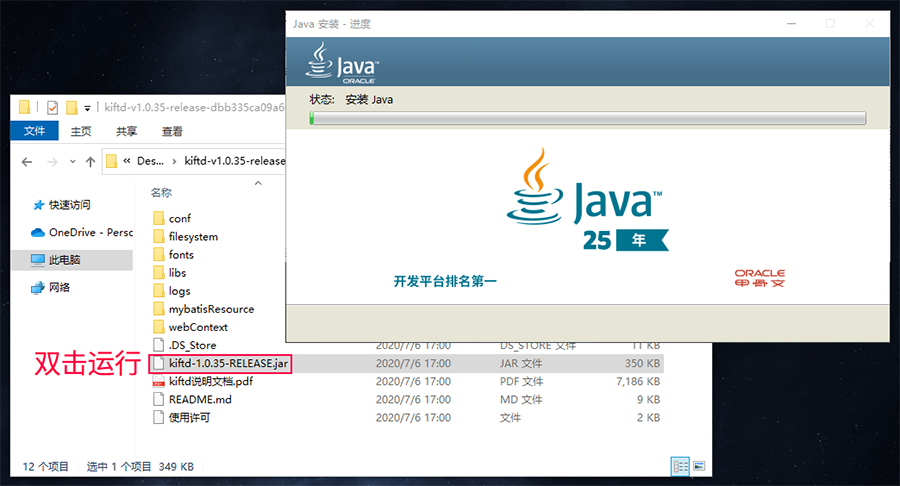This screenshot has width=900, height=486.
Task: Switch to large icons view layout
Action: click(698, 466)
